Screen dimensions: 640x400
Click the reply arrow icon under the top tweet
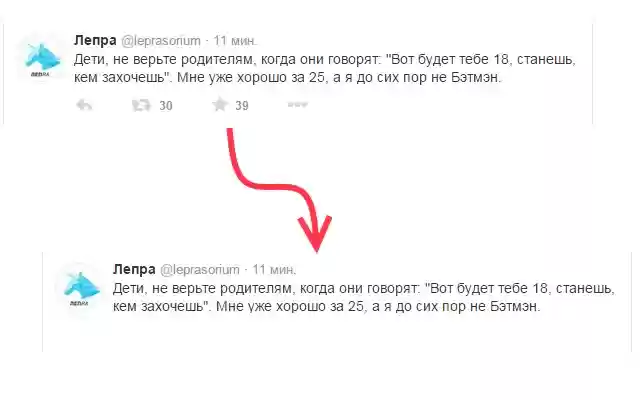(84, 105)
